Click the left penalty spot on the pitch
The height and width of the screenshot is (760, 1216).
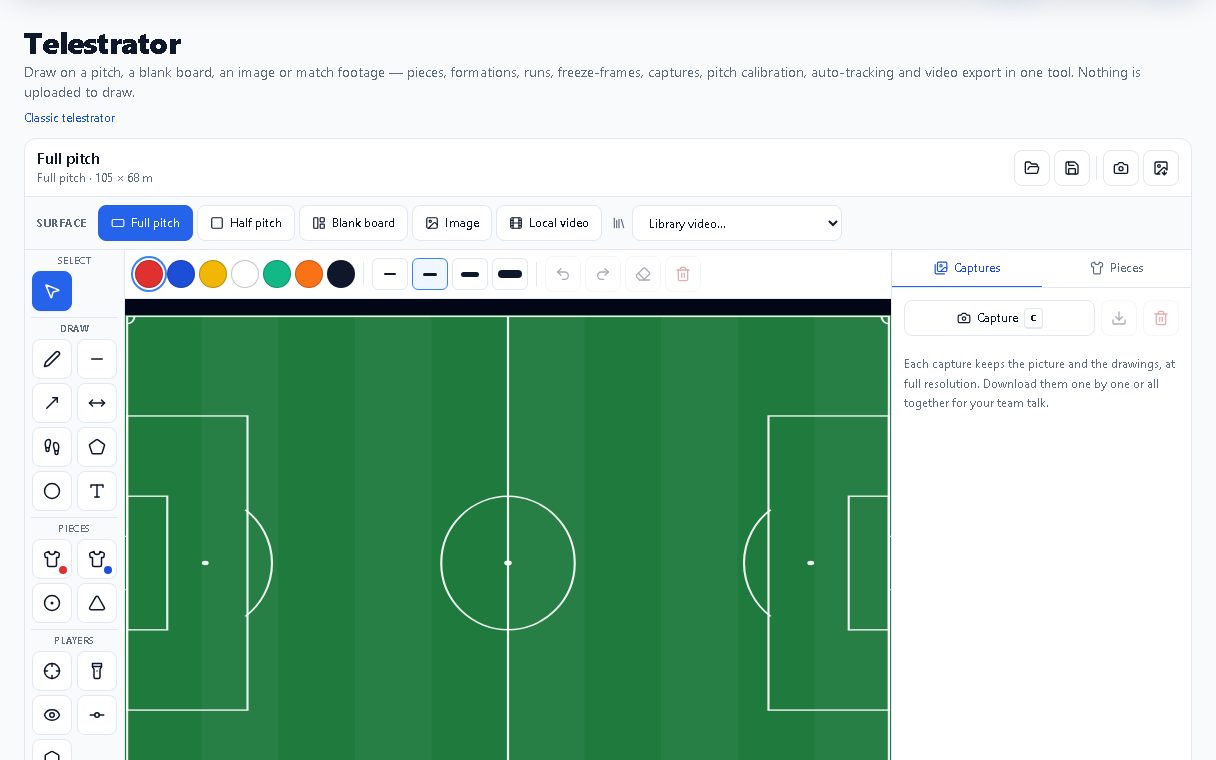(x=206, y=563)
